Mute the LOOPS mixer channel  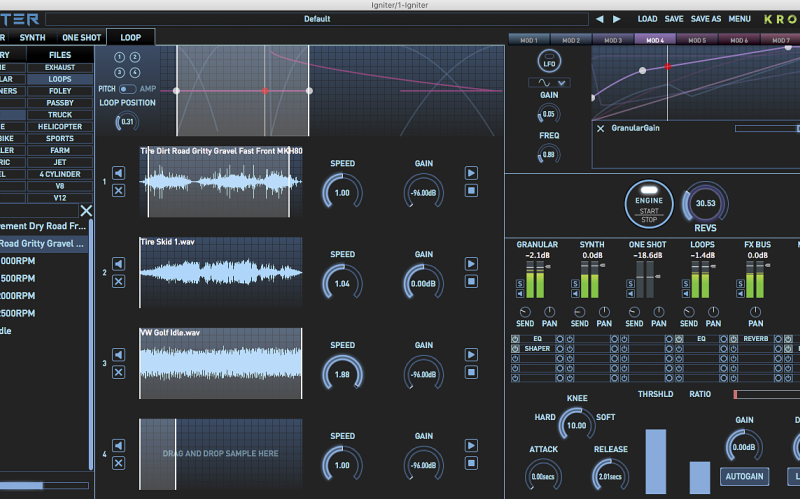[x=686, y=293]
